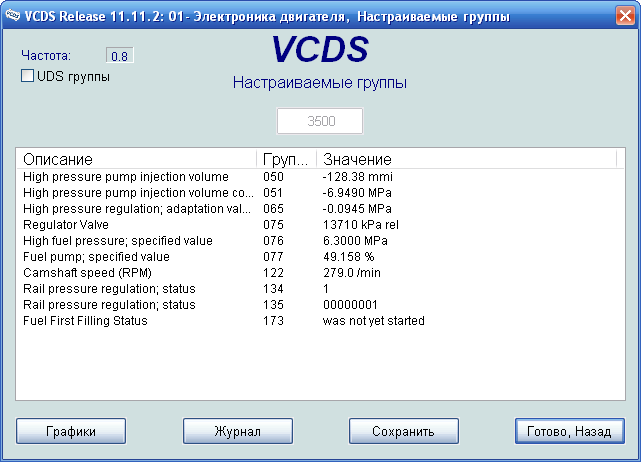The width and height of the screenshot is (641, 462).
Task: Click group number 173
Action: click(273, 321)
